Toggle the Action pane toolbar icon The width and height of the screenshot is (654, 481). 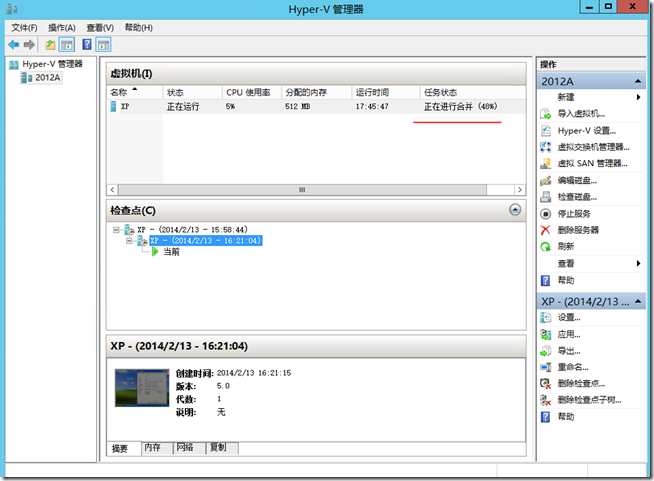[x=103, y=44]
